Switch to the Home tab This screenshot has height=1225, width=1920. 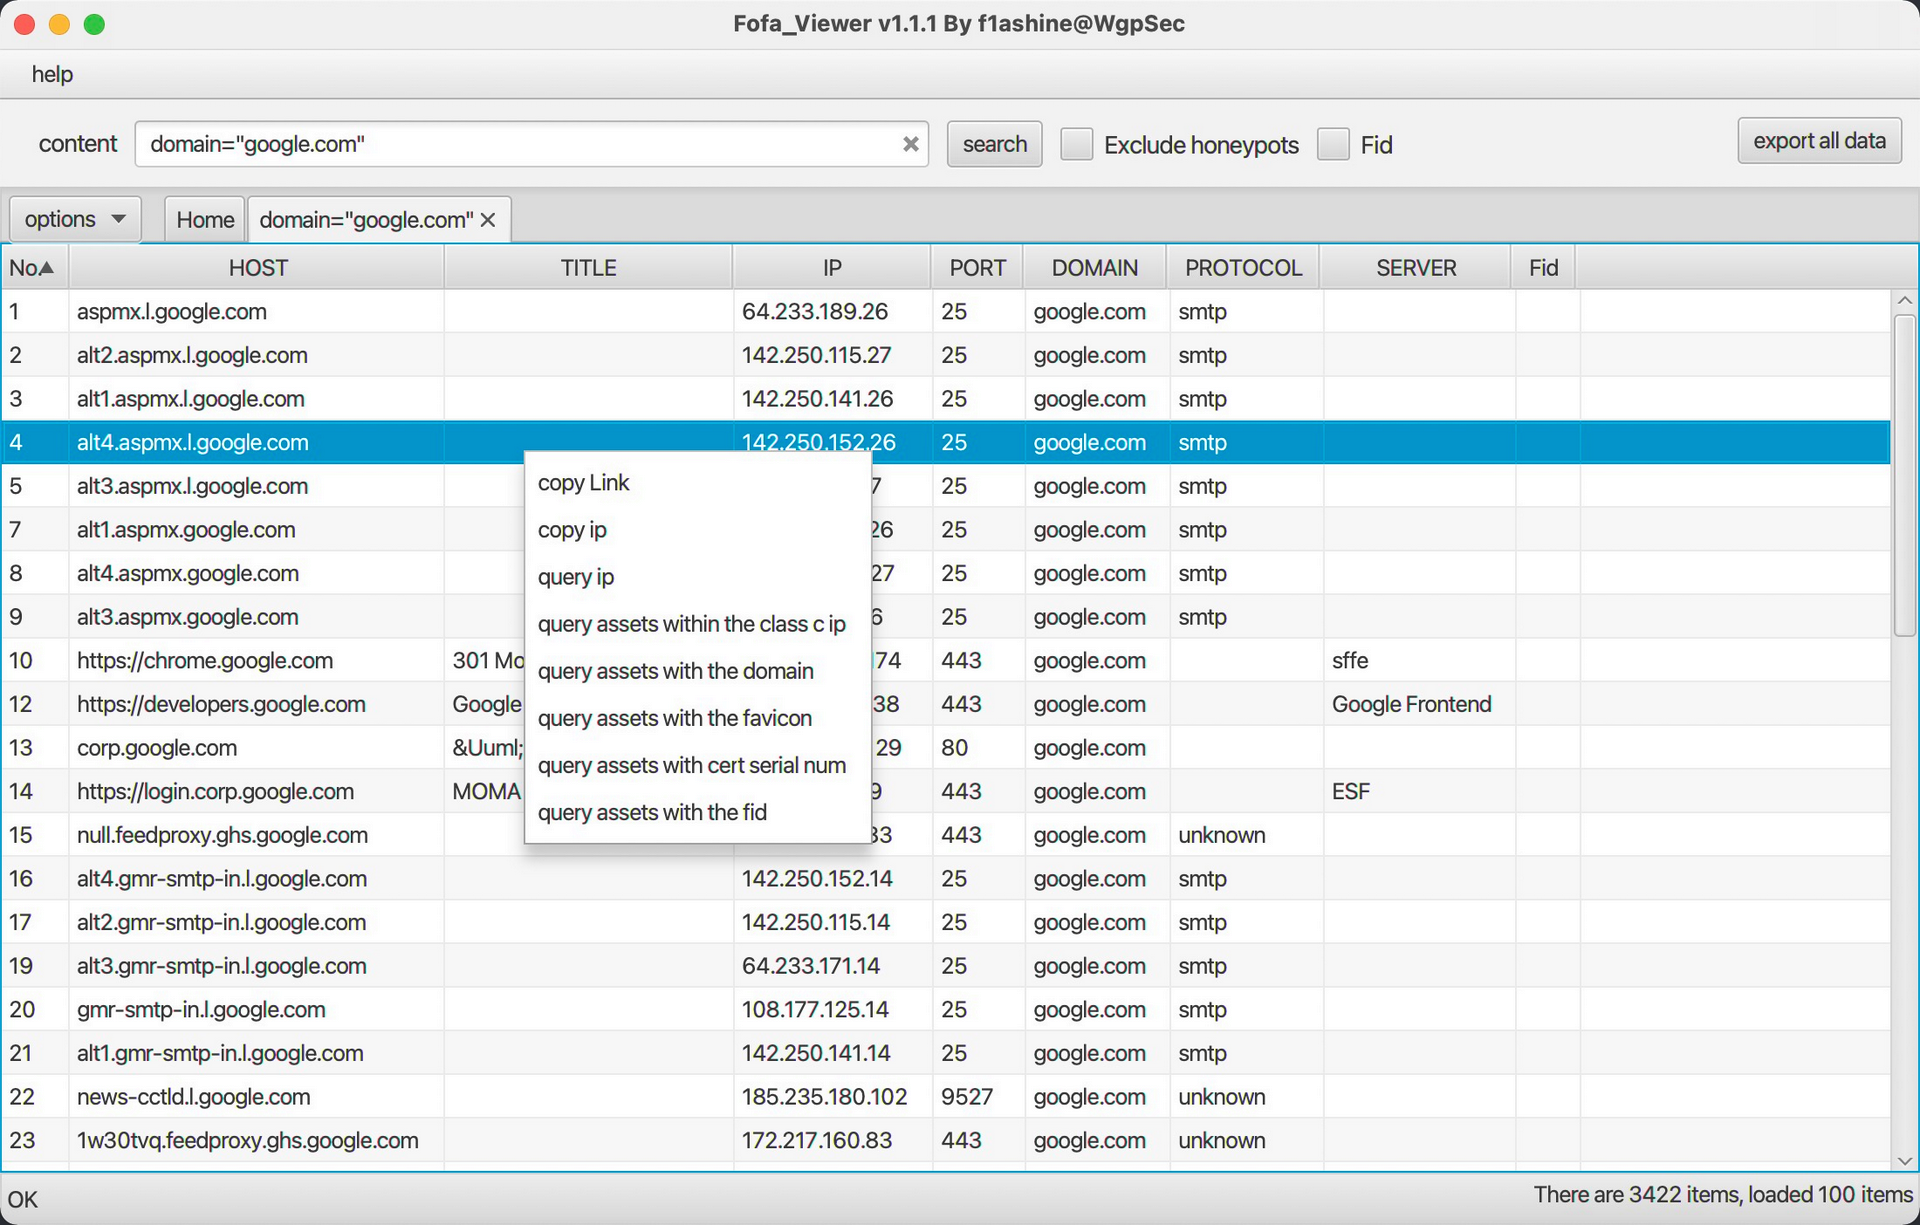[x=205, y=220]
